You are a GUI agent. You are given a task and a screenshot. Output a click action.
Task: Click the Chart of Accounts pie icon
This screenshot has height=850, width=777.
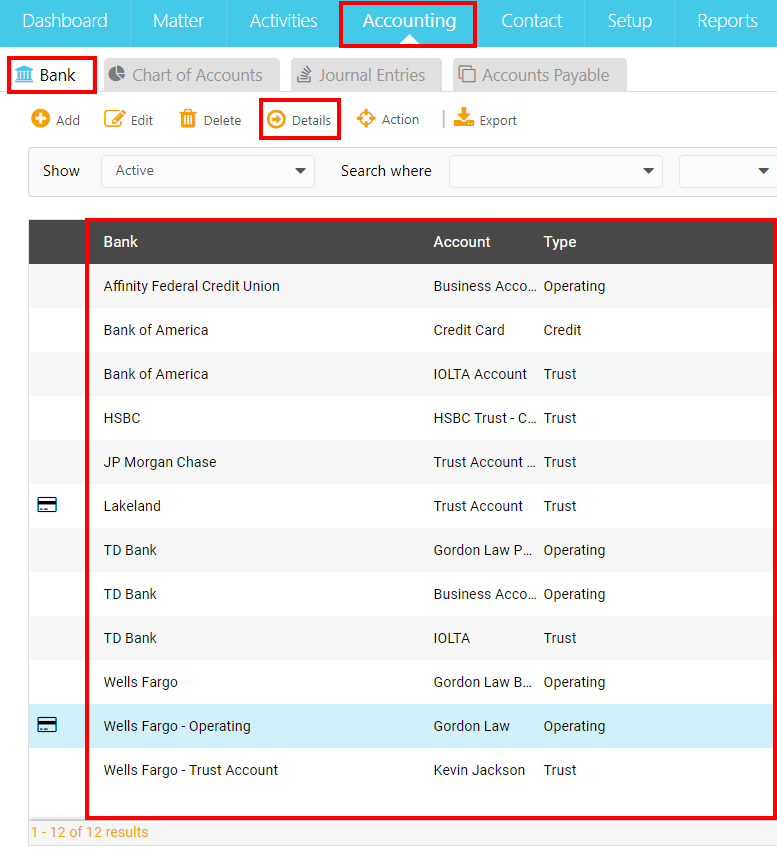117,74
